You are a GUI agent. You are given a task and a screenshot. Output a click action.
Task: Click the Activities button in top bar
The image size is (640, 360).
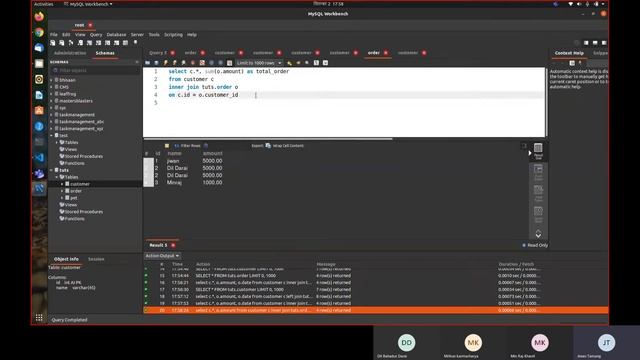click(x=44, y=4)
